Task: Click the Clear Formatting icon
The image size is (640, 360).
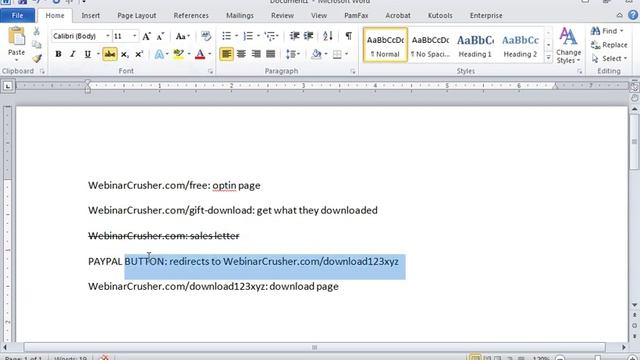Action: (x=206, y=36)
